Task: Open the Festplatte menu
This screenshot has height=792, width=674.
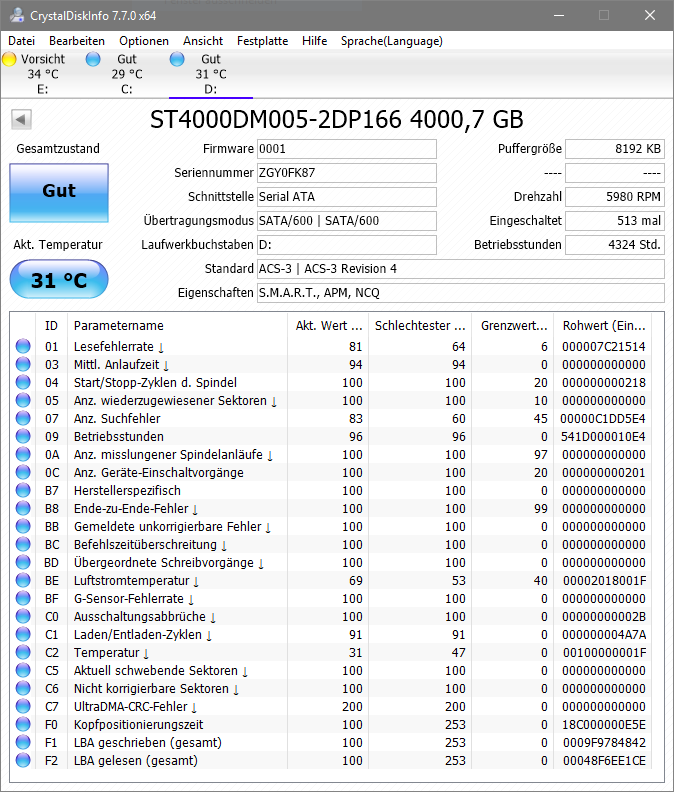Action: pyautogui.click(x=263, y=41)
